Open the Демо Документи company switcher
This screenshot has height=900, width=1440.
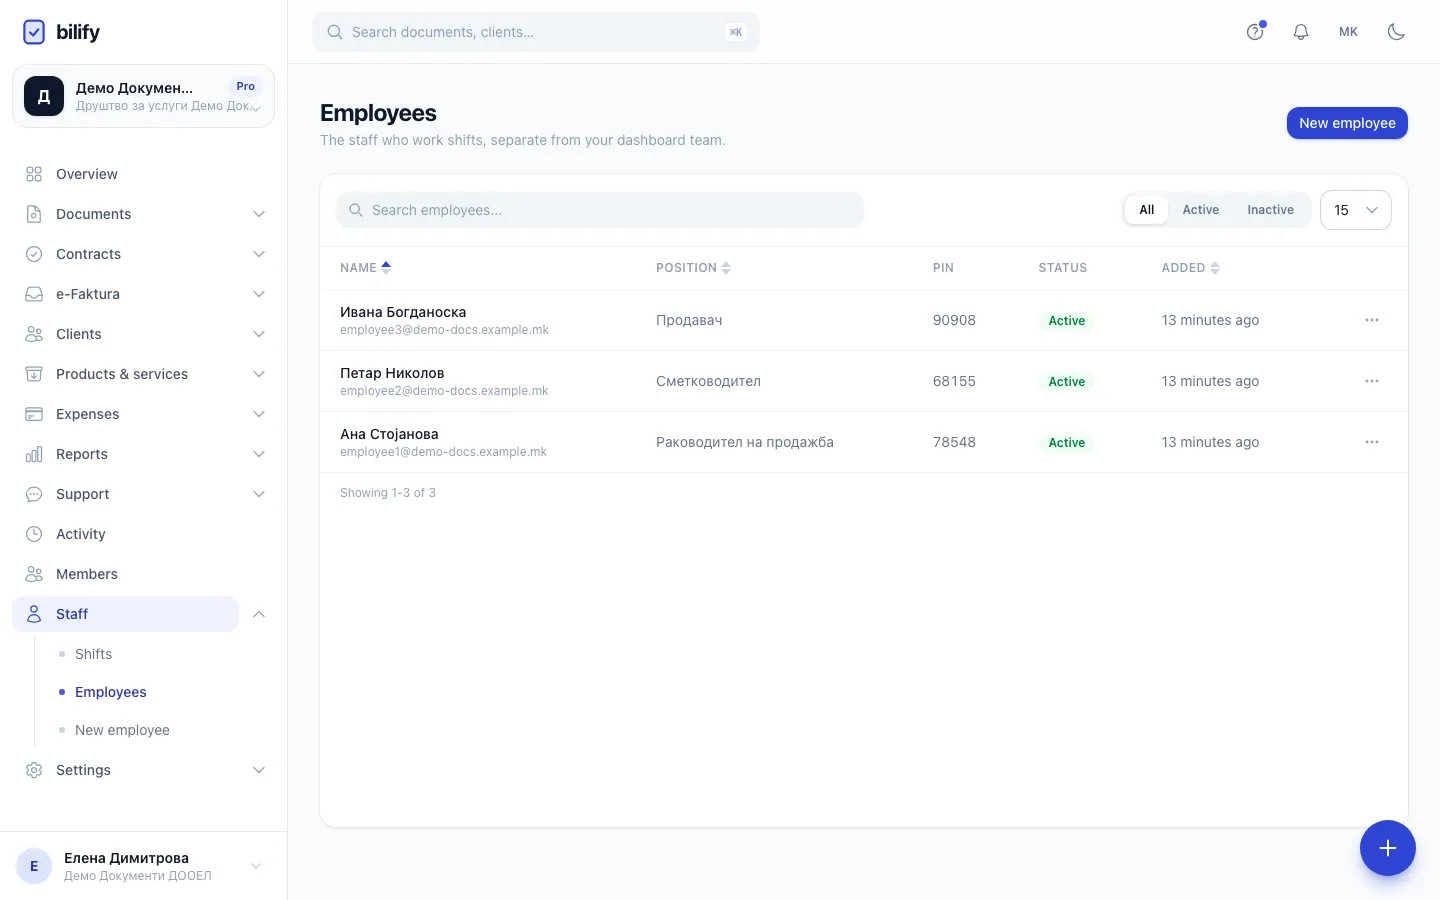[x=143, y=96]
